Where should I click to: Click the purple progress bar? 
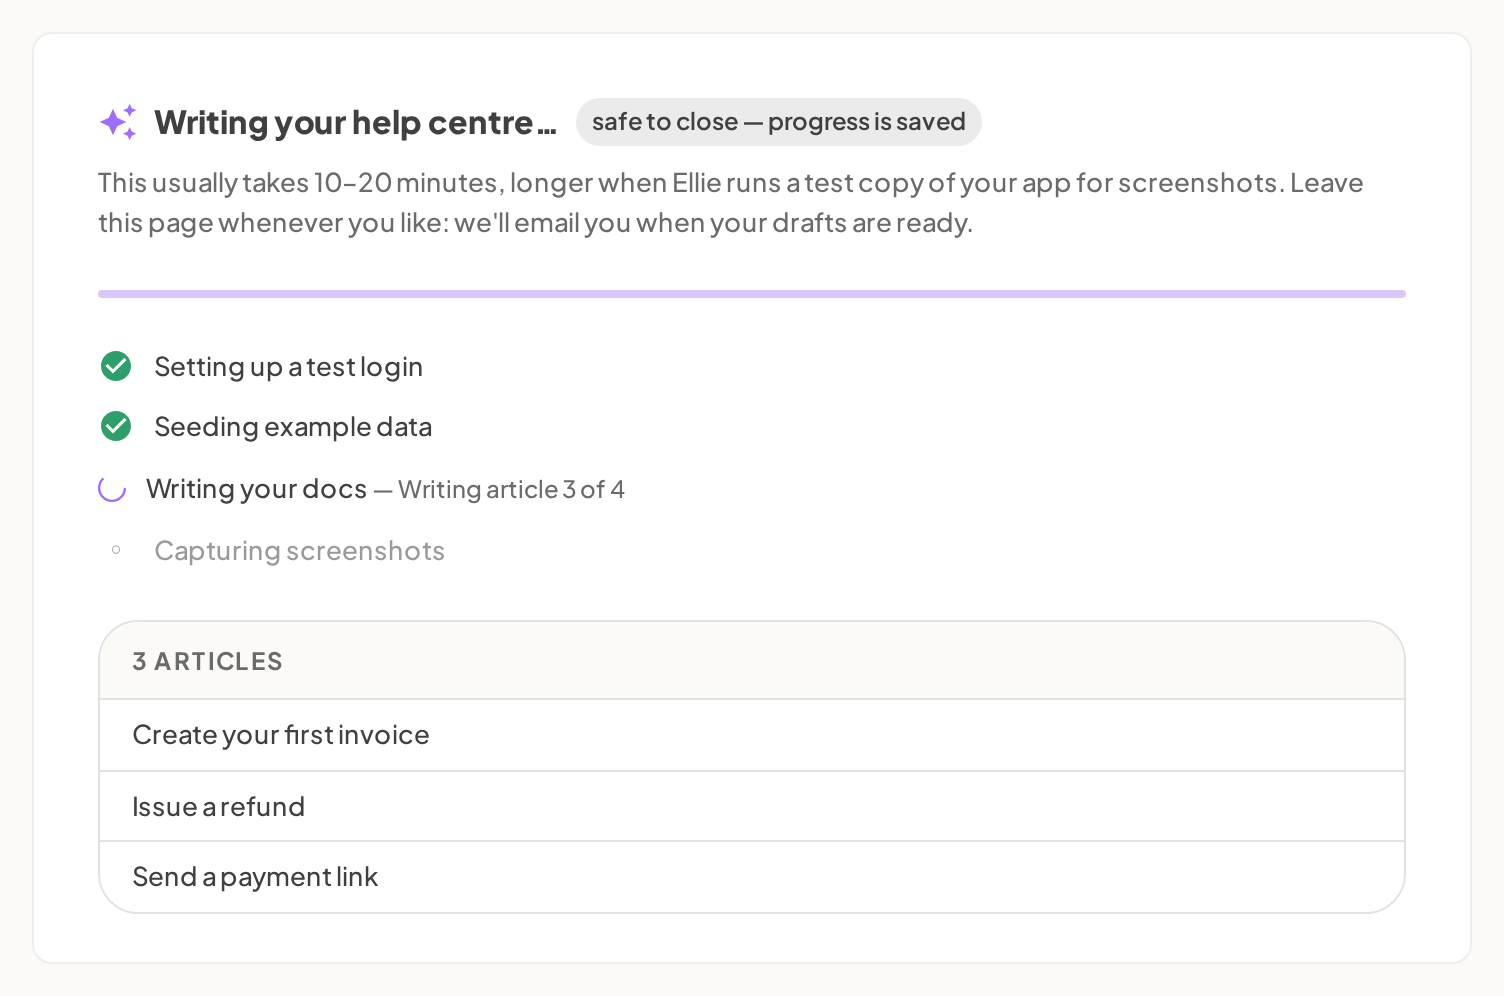point(752,294)
